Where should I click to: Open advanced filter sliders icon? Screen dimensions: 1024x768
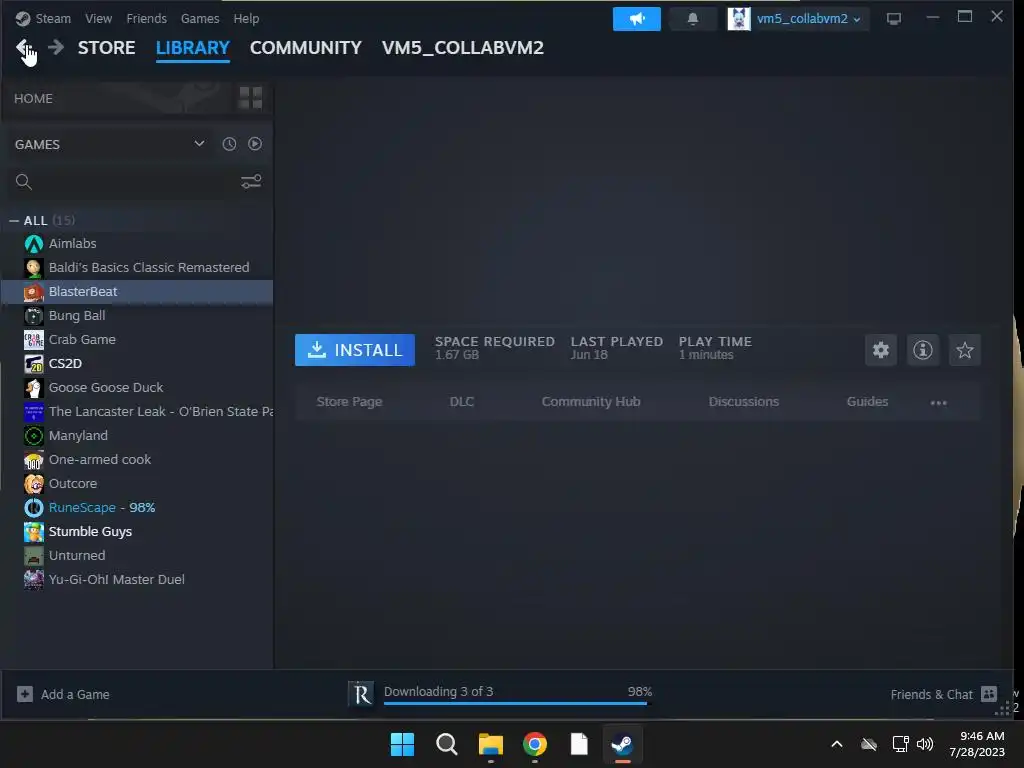coord(251,182)
